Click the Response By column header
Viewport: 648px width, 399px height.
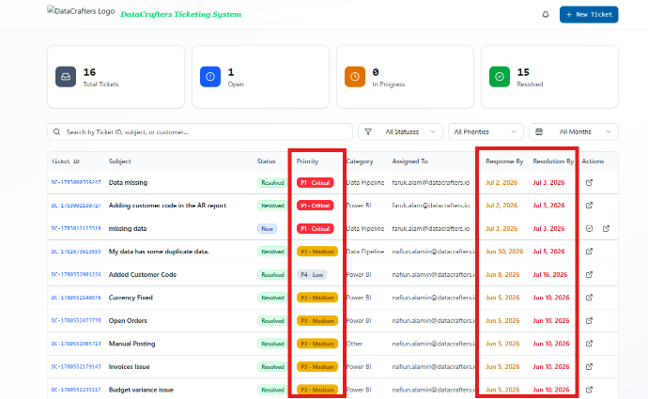pos(504,161)
